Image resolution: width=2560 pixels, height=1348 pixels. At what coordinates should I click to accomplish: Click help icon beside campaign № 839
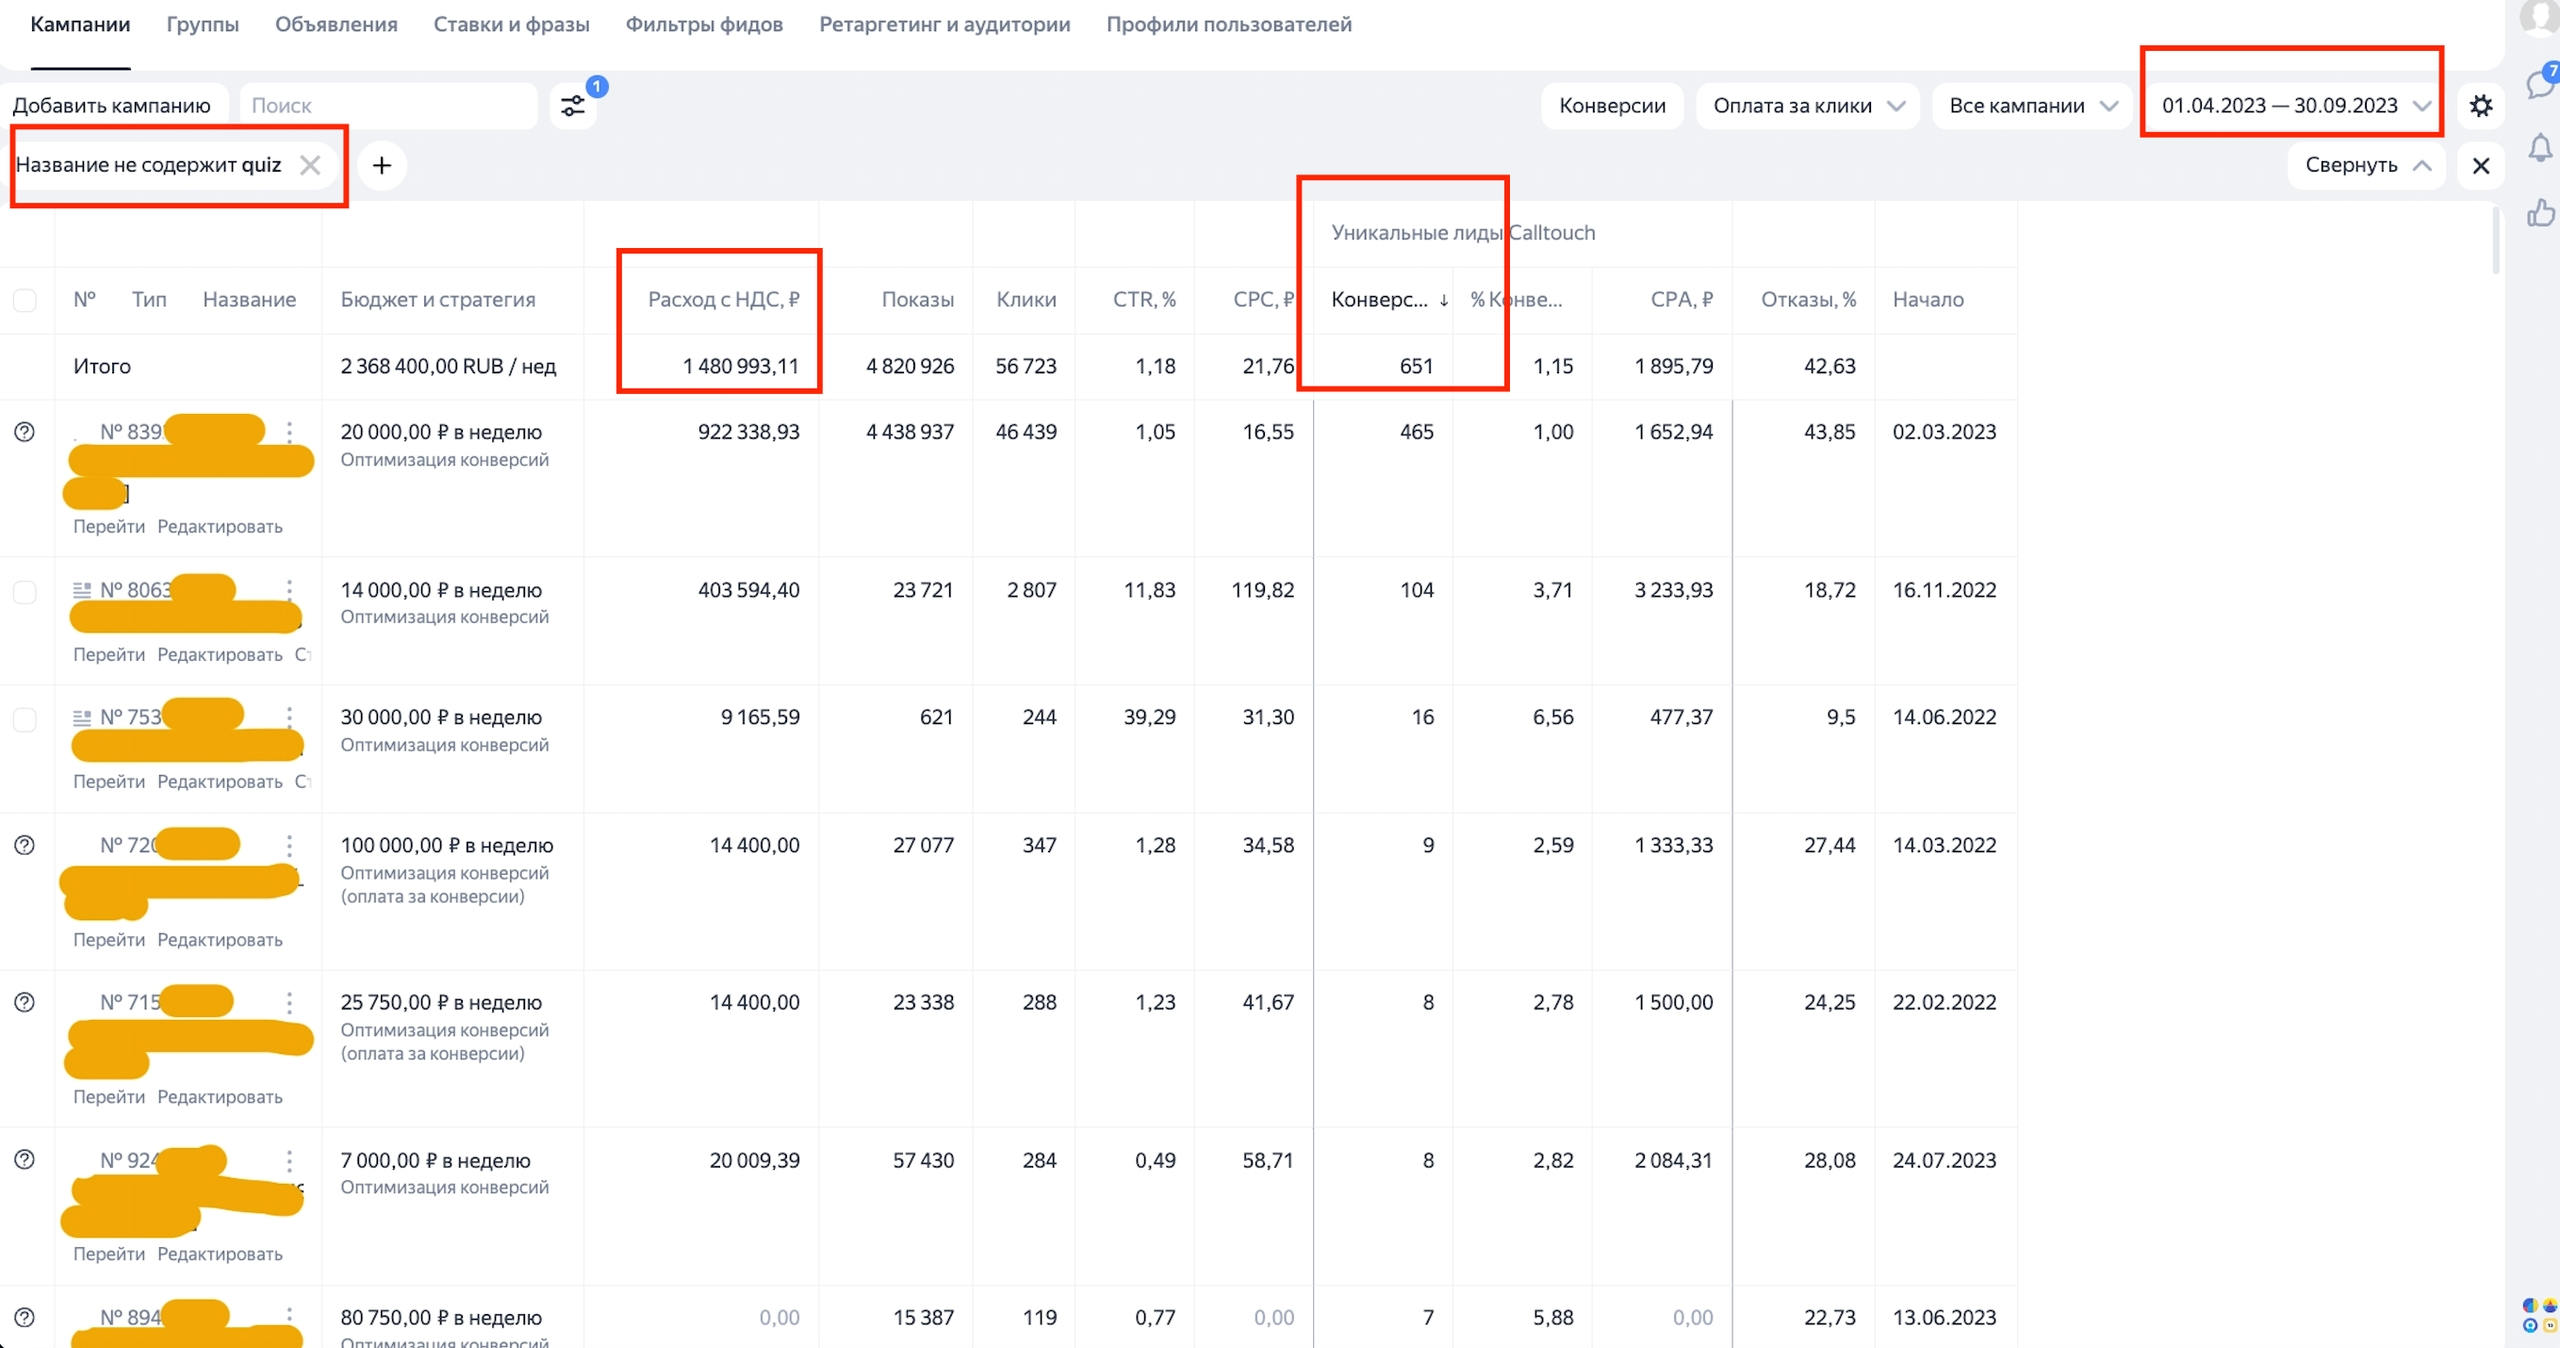tap(25, 432)
